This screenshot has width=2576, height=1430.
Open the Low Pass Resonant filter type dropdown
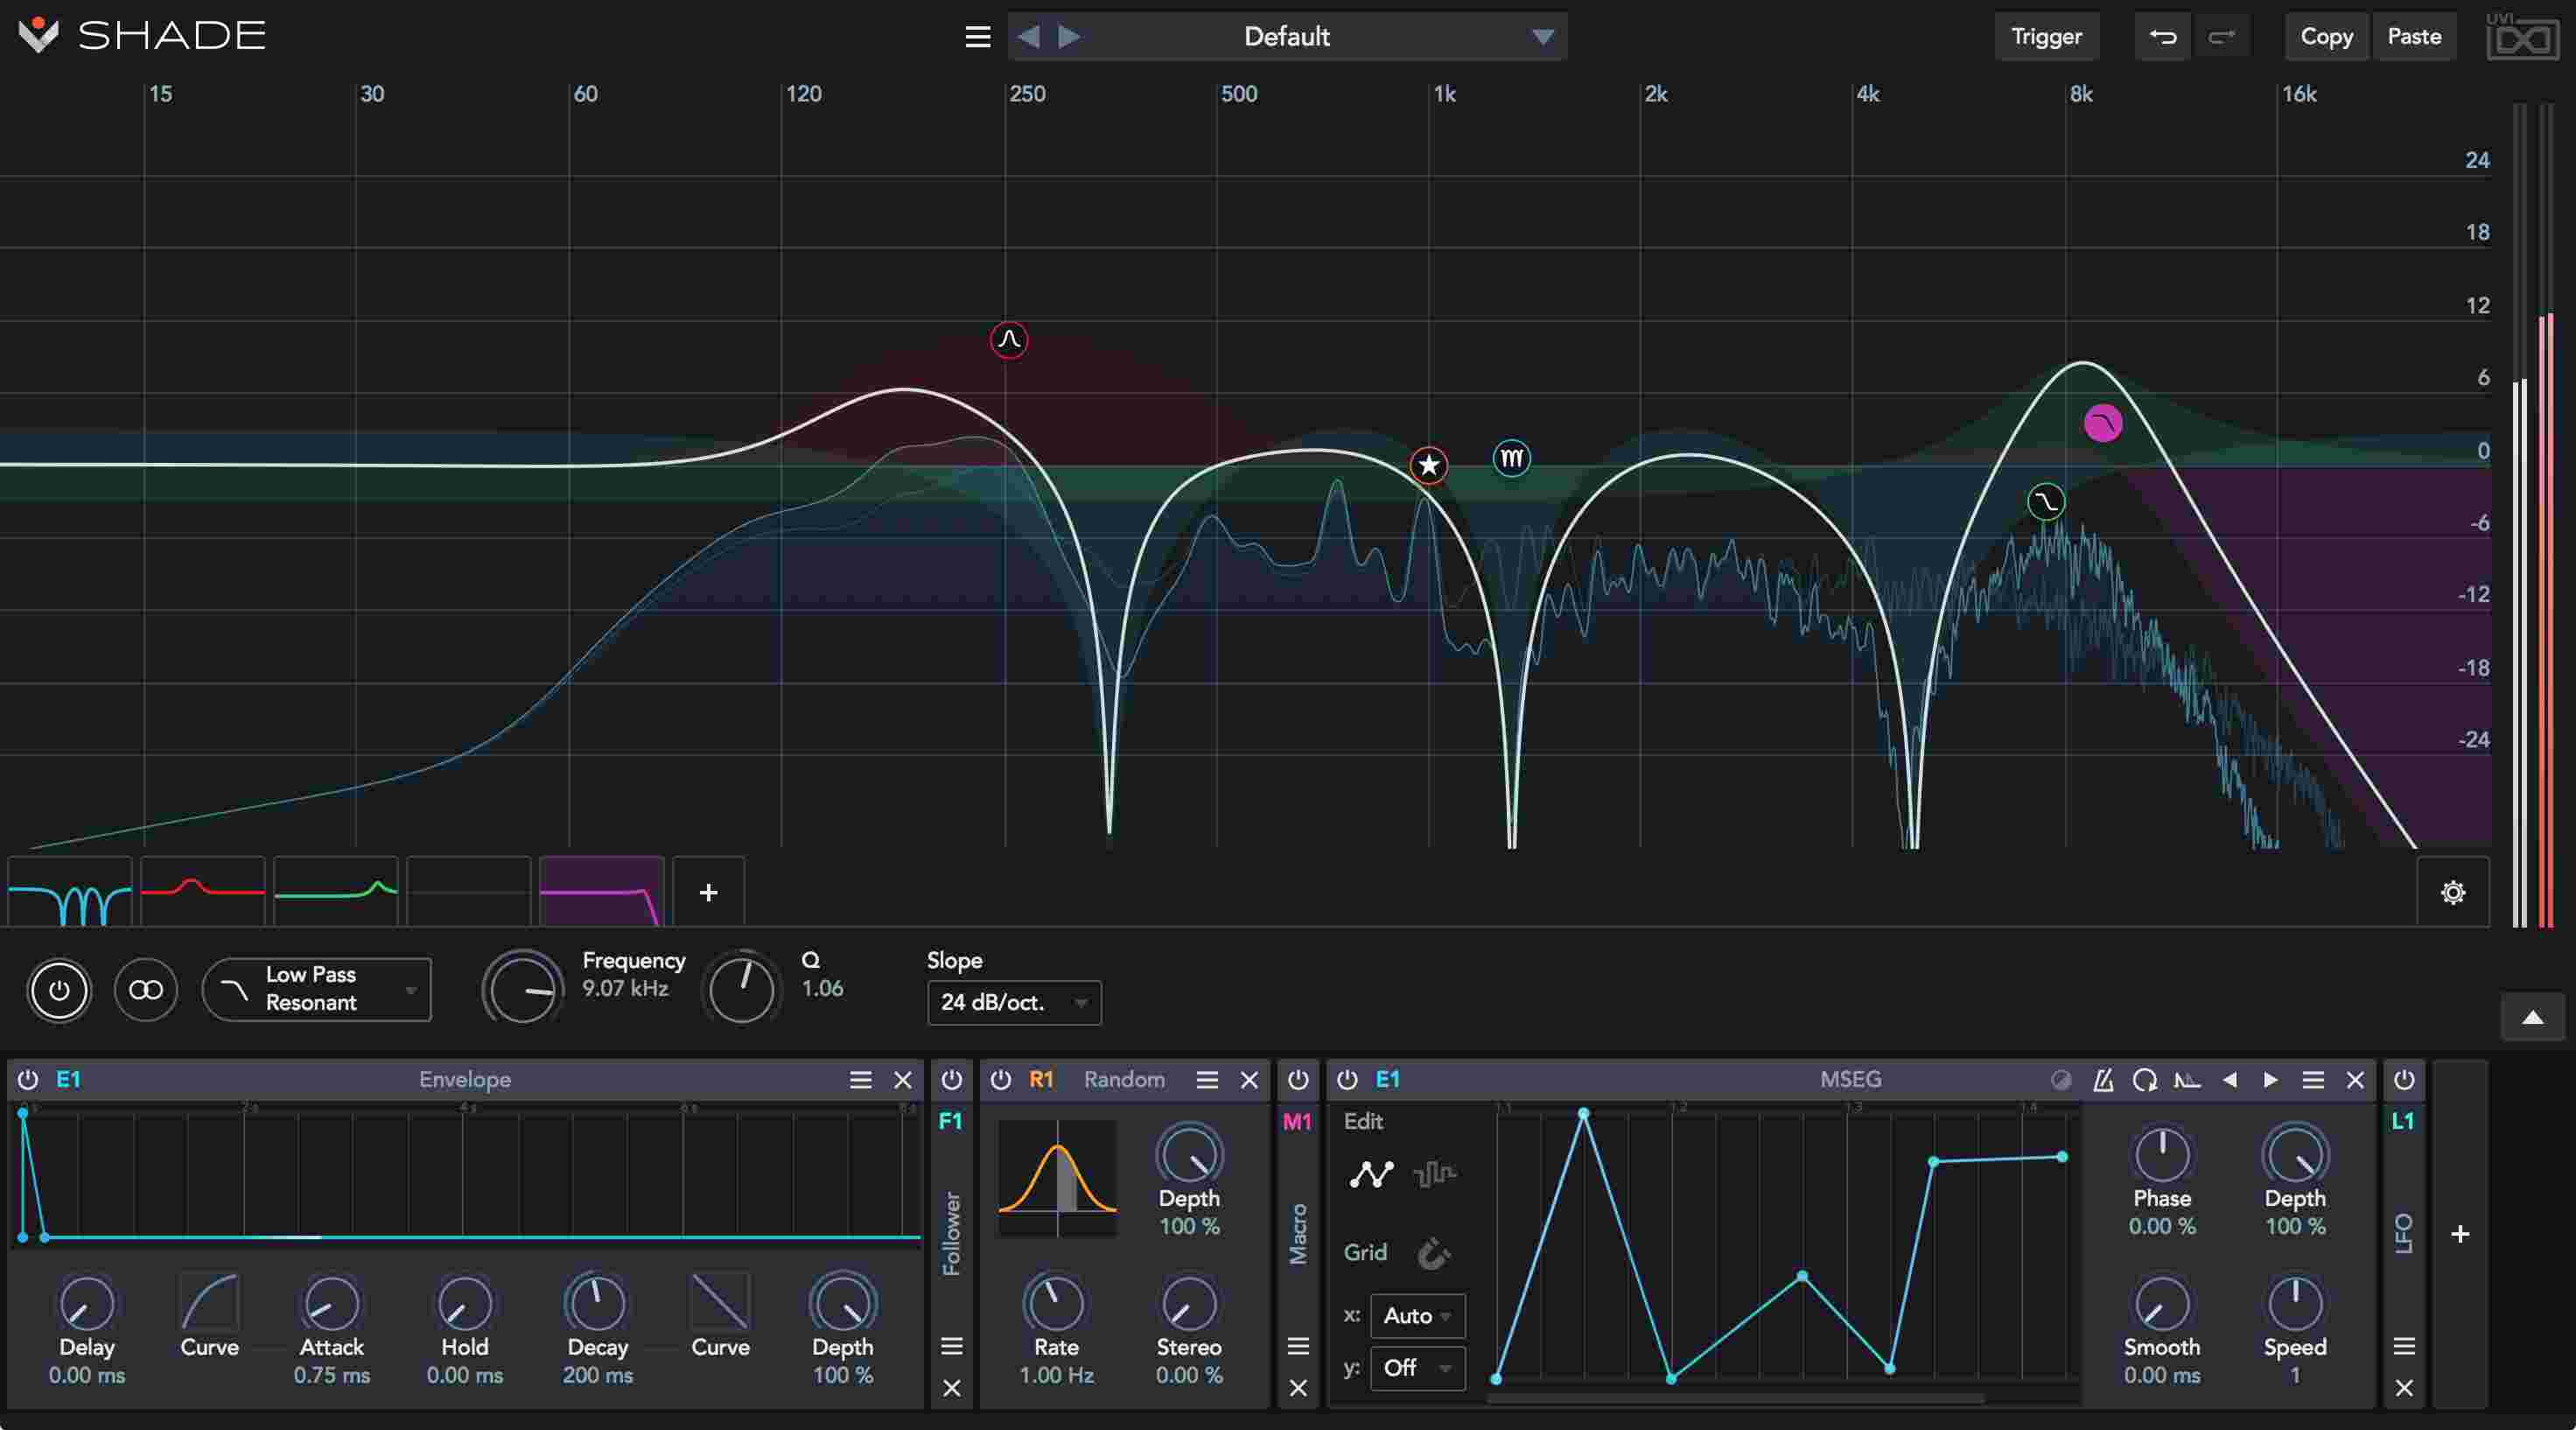[317, 990]
